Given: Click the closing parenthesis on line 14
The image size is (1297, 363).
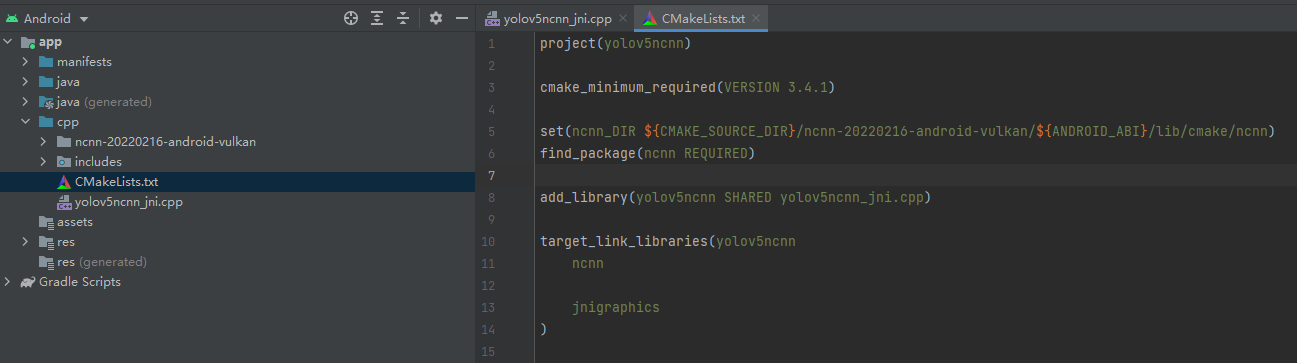Looking at the screenshot, I should (x=543, y=330).
